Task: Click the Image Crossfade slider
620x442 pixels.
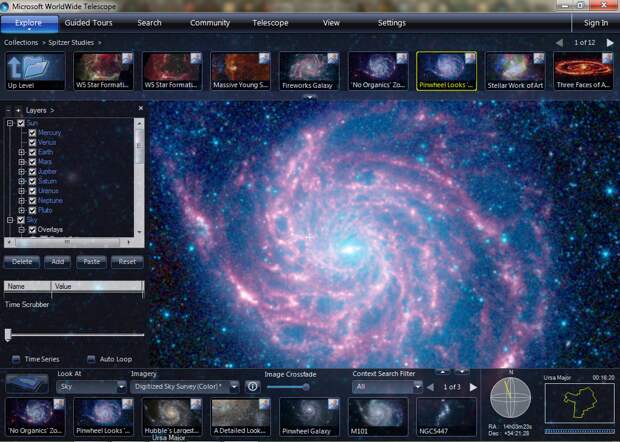Action: point(288,387)
